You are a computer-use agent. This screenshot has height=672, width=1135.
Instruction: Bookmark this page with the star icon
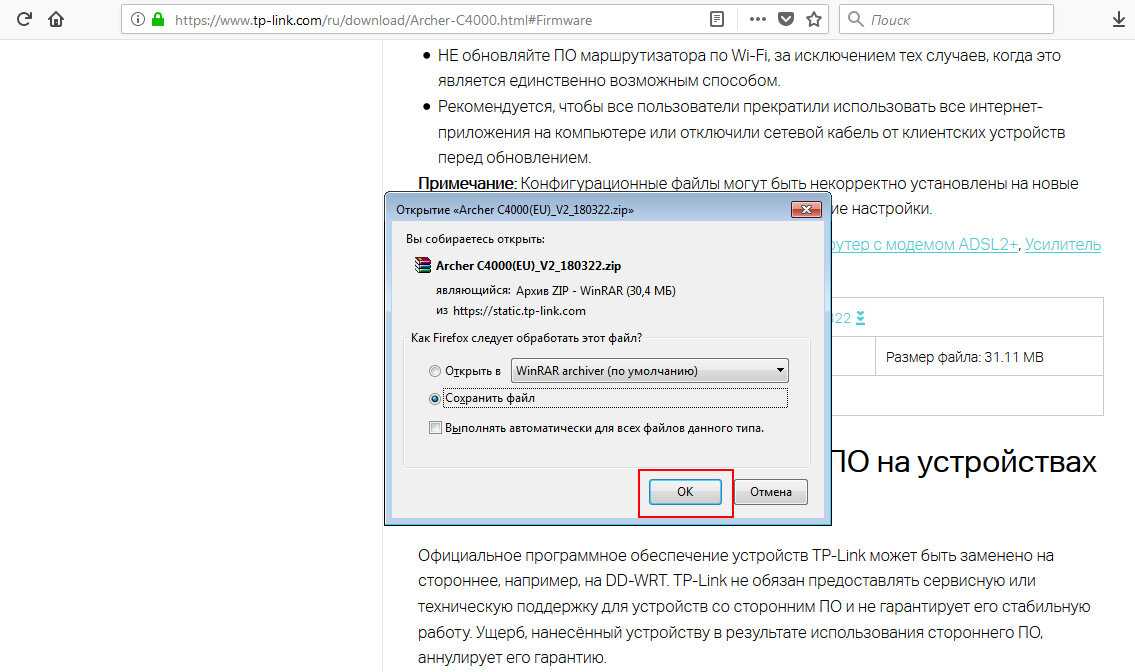(x=814, y=20)
